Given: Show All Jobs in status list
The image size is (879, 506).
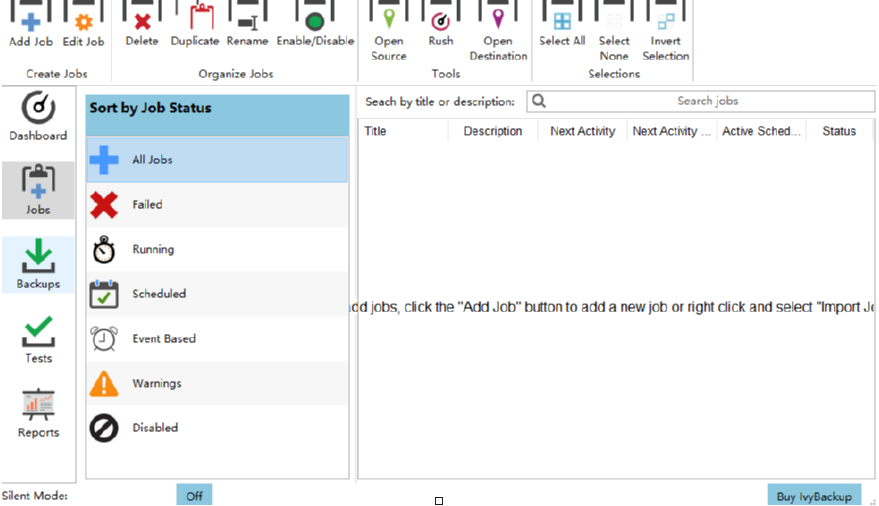Looking at the screenshot, I should pos(217,160).
